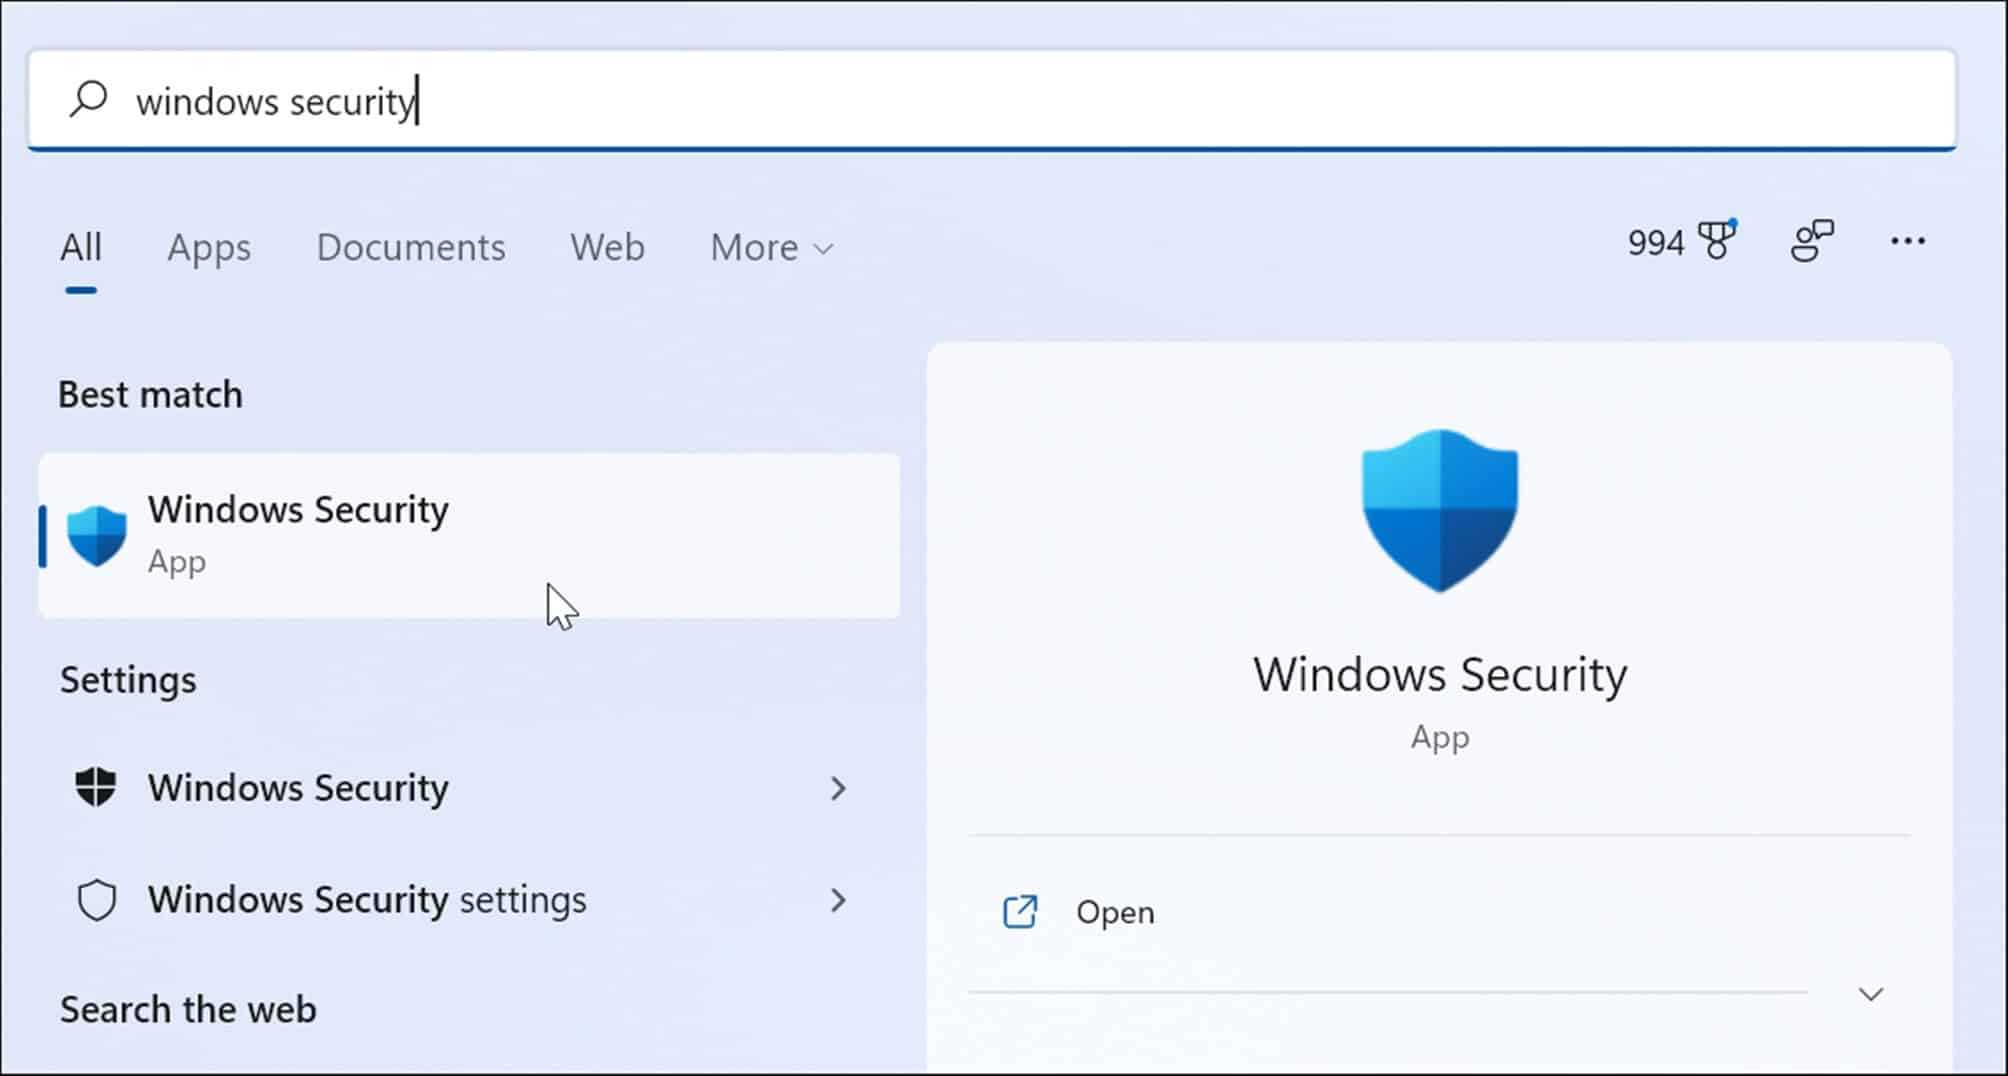
Task: Expand additional actions with the down chevron
Action: coord(1870,994)
